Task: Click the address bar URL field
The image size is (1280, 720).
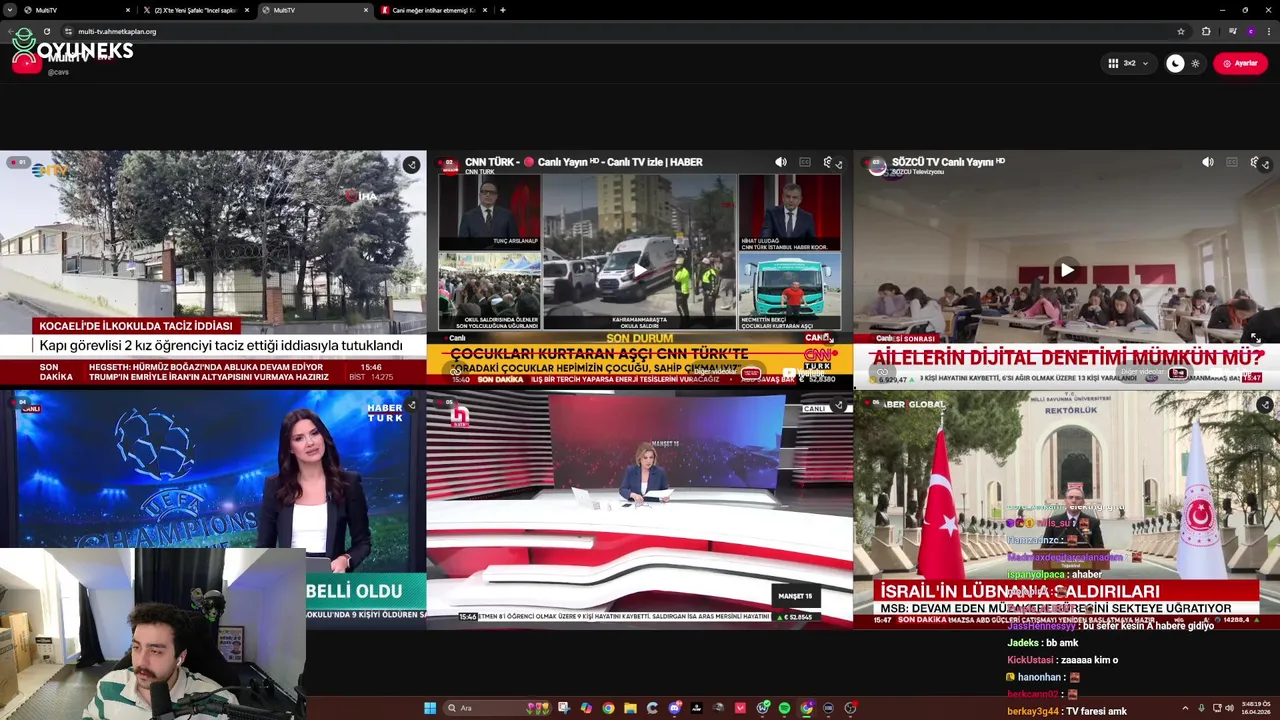Action: 620,31
